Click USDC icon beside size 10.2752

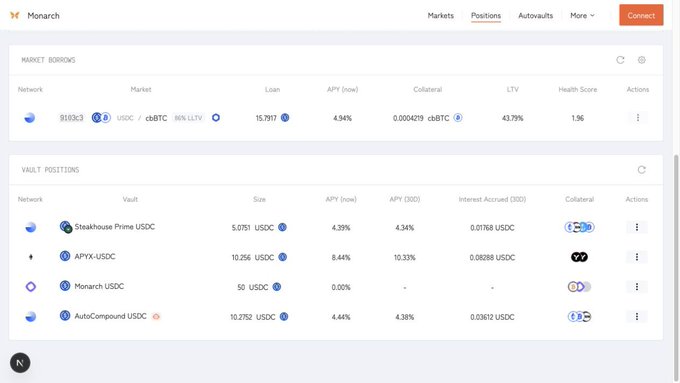click(x=284, y=317)
